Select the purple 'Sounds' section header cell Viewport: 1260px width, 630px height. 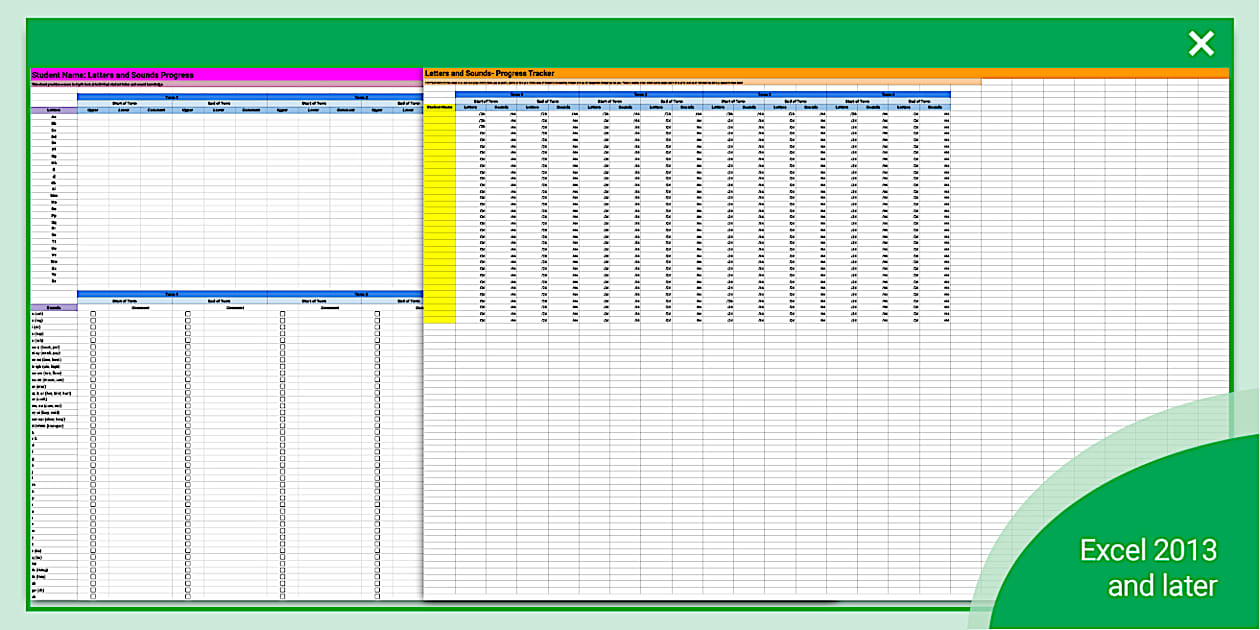pyautogui.click(x=52, y=307)
